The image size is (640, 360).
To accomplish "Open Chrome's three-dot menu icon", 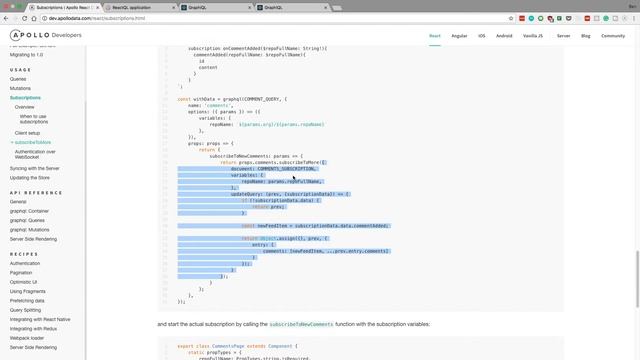I will (x=634, y=18).
